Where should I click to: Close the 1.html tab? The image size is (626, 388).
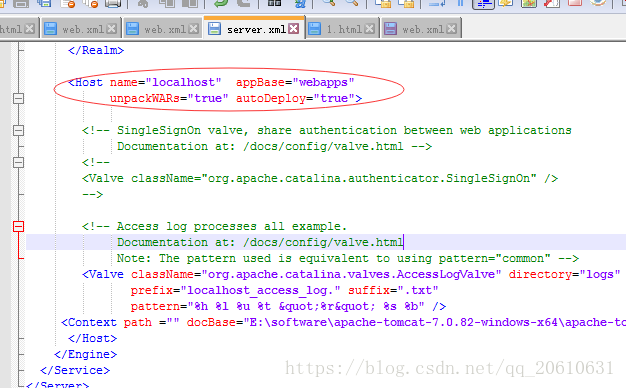coord(369,29)
